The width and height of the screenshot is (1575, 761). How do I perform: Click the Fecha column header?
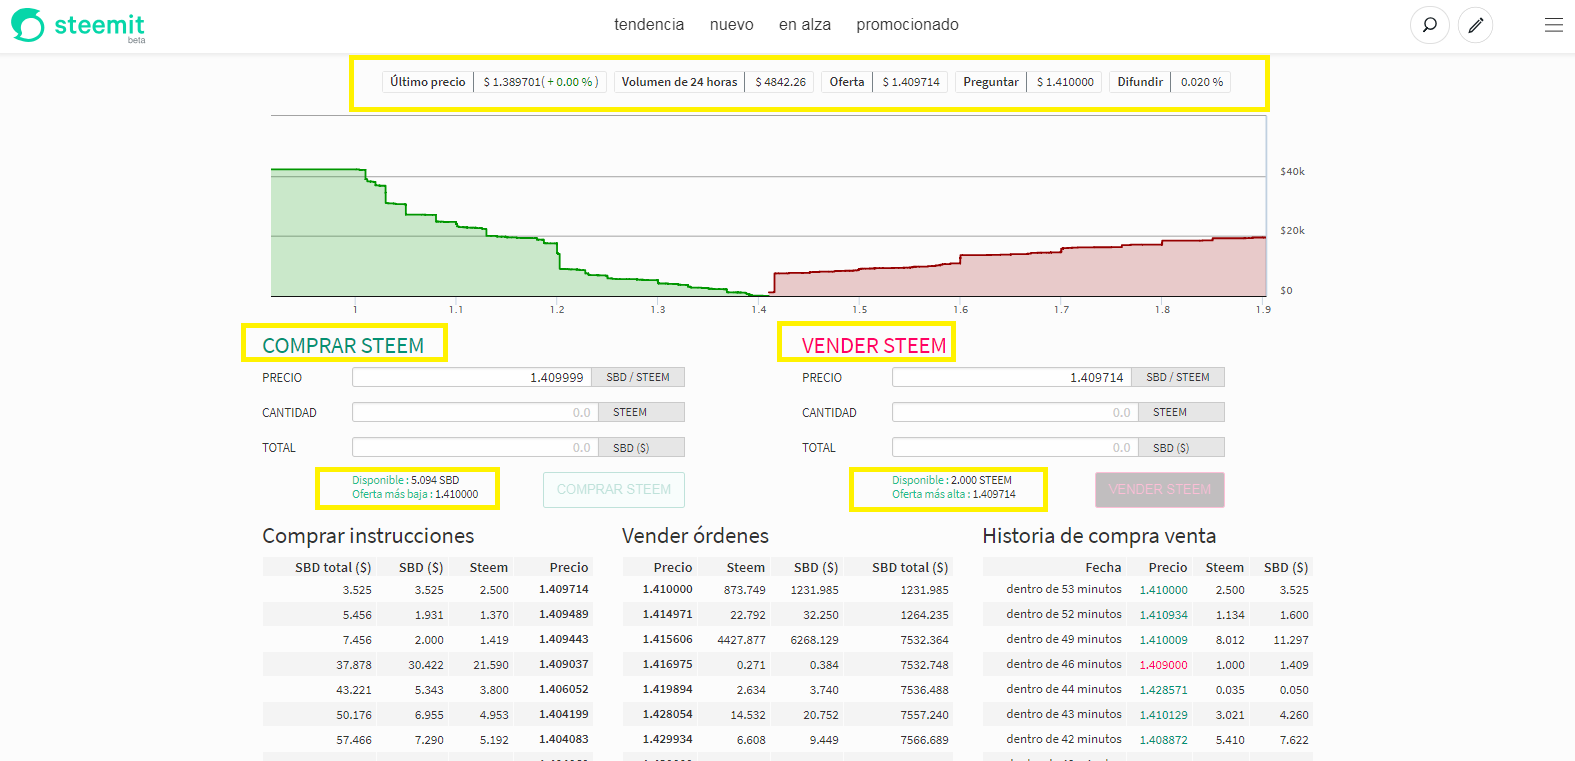pos(1103,567)
